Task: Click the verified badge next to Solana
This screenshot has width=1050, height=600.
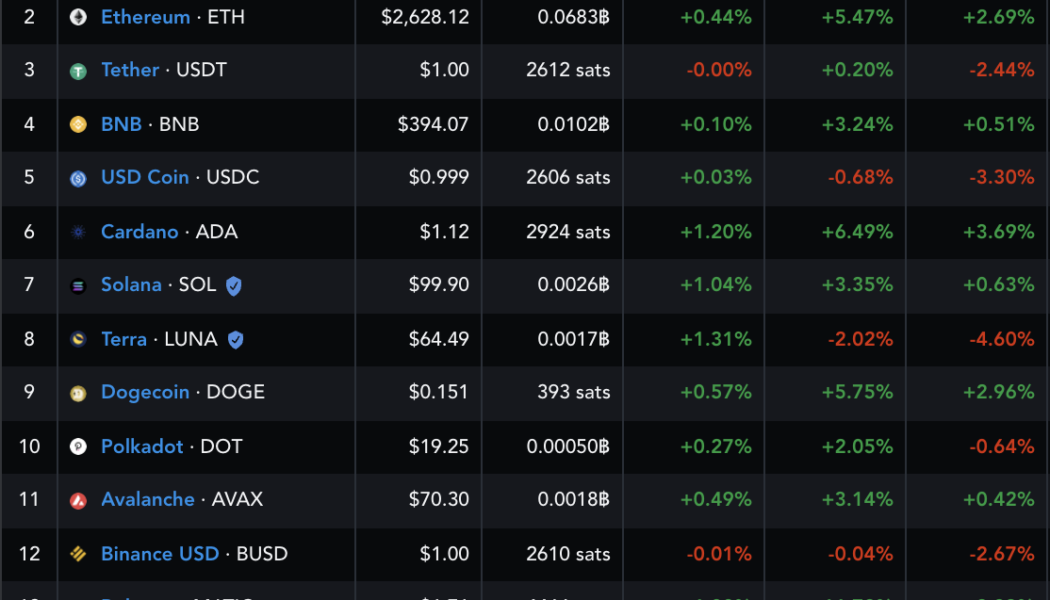Action: [x=233, y=285]
